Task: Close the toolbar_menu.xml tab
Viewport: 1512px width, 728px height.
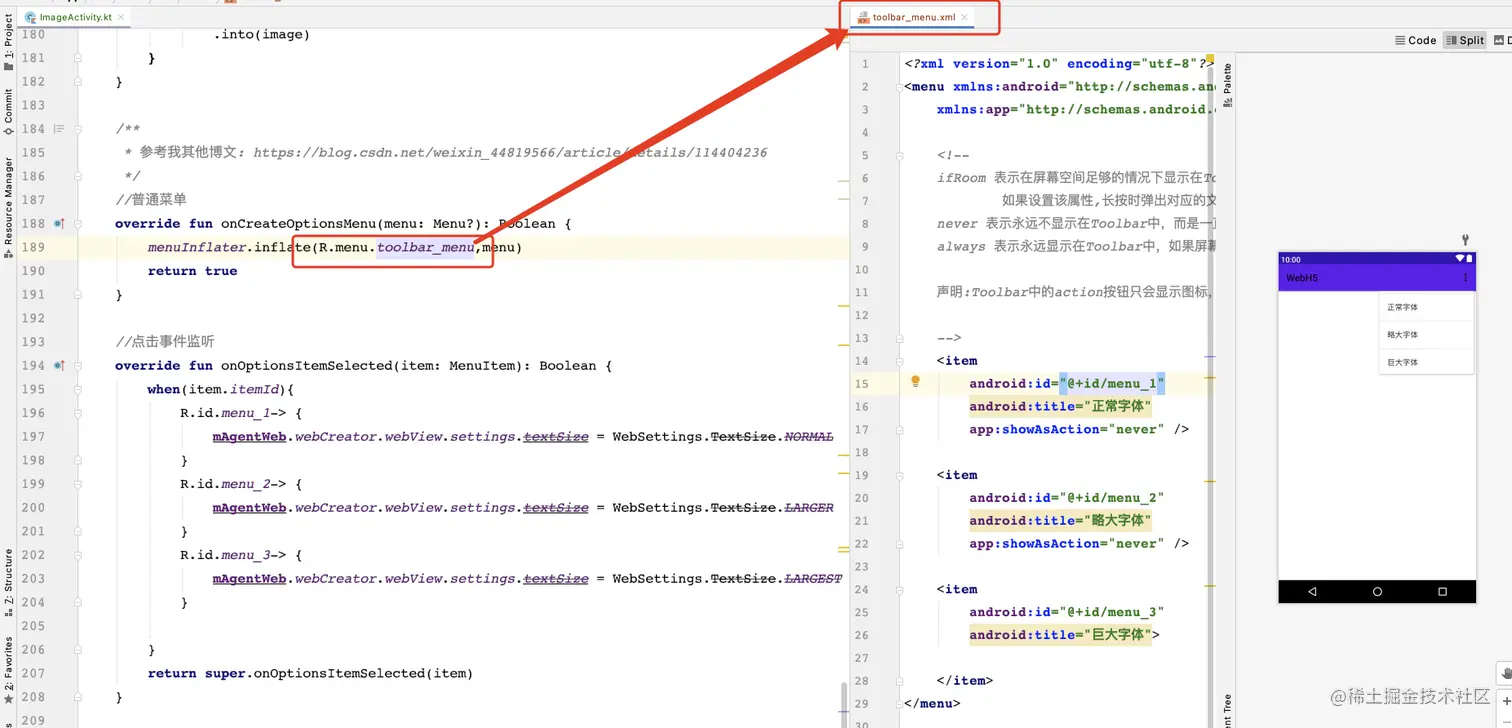Action: tap(965, 17)
